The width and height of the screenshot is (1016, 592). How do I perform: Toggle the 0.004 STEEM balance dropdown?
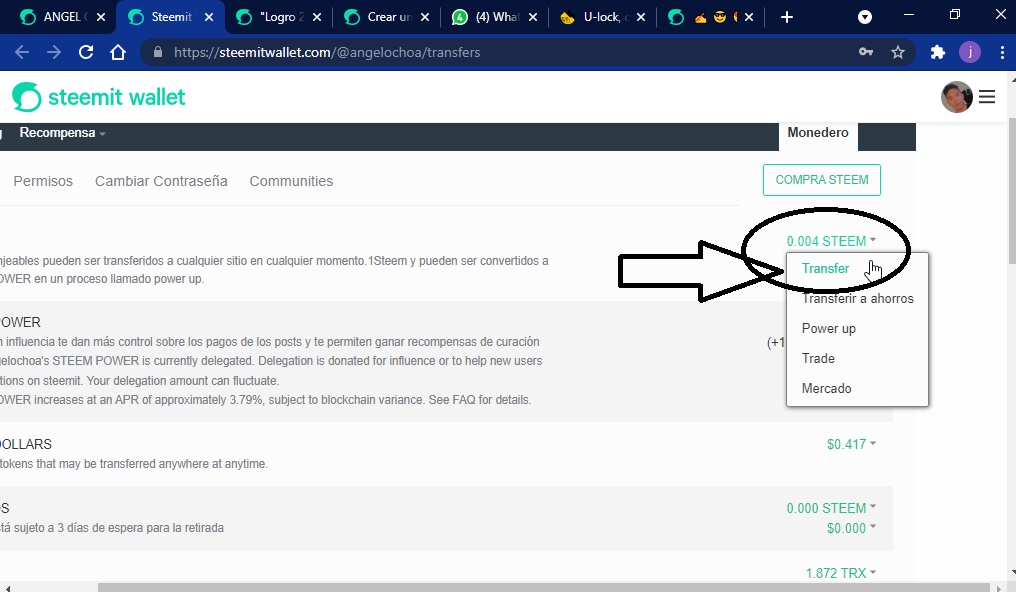[831, 241]
